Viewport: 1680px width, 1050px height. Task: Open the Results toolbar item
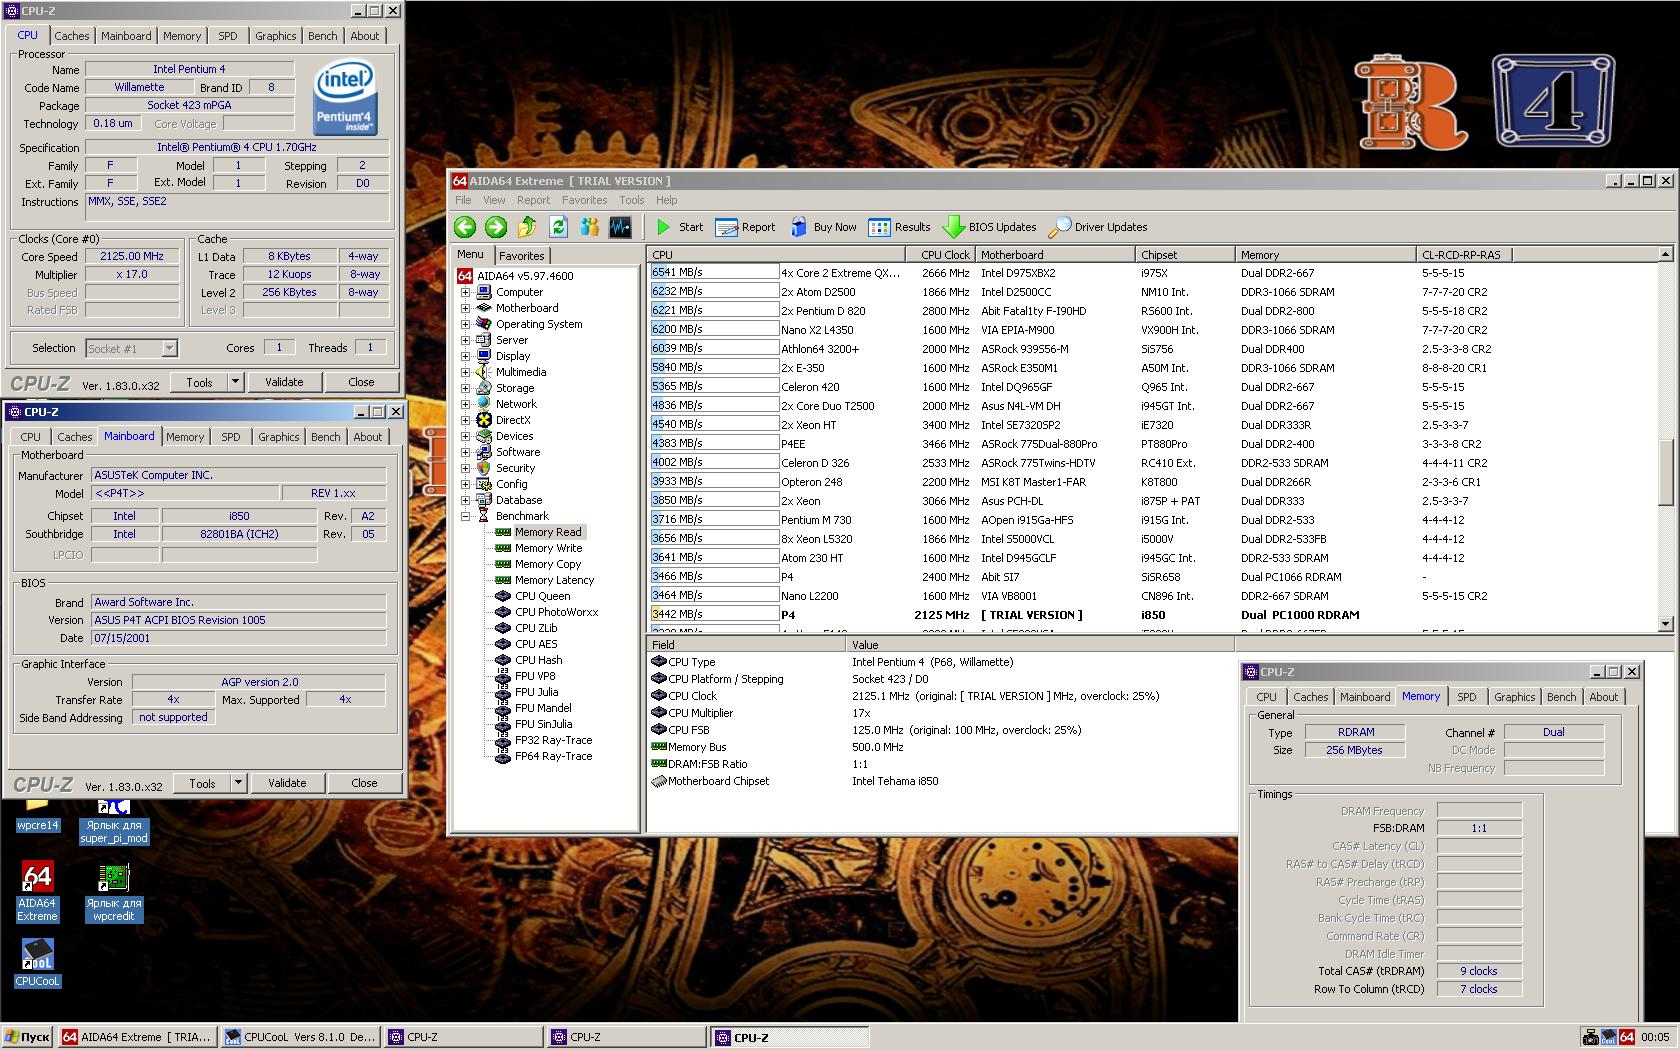click(900, 227)
